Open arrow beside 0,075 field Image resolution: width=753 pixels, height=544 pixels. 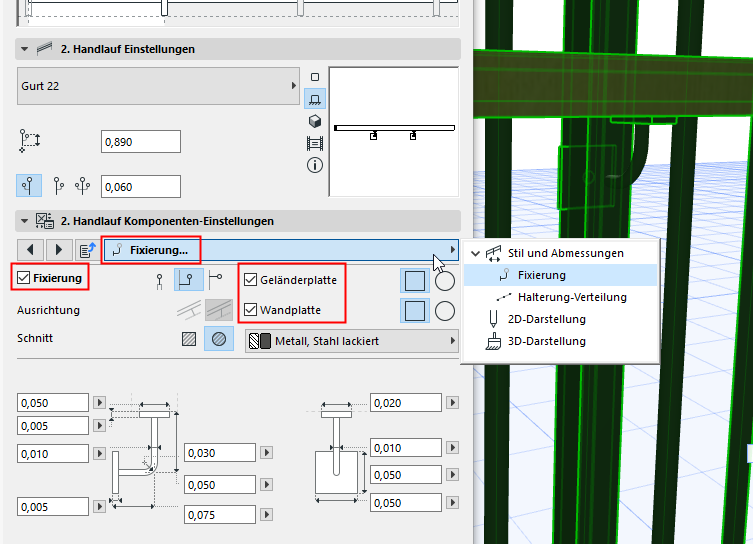[x=267, y=515]
